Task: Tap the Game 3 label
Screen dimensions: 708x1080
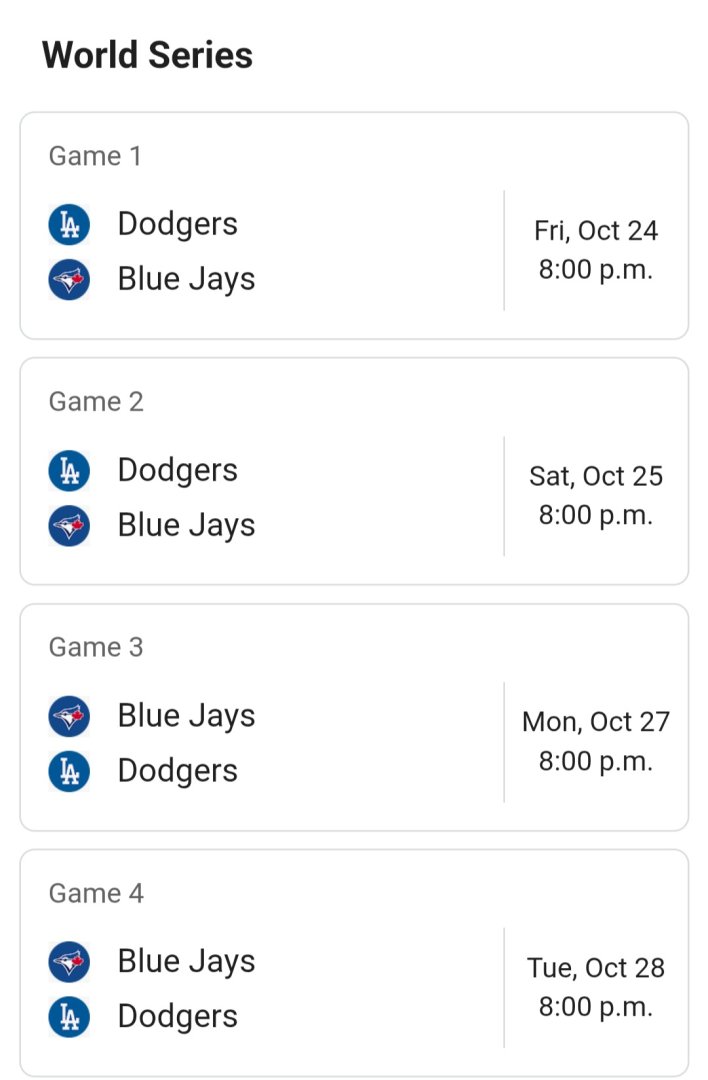Action: point(96,647)
